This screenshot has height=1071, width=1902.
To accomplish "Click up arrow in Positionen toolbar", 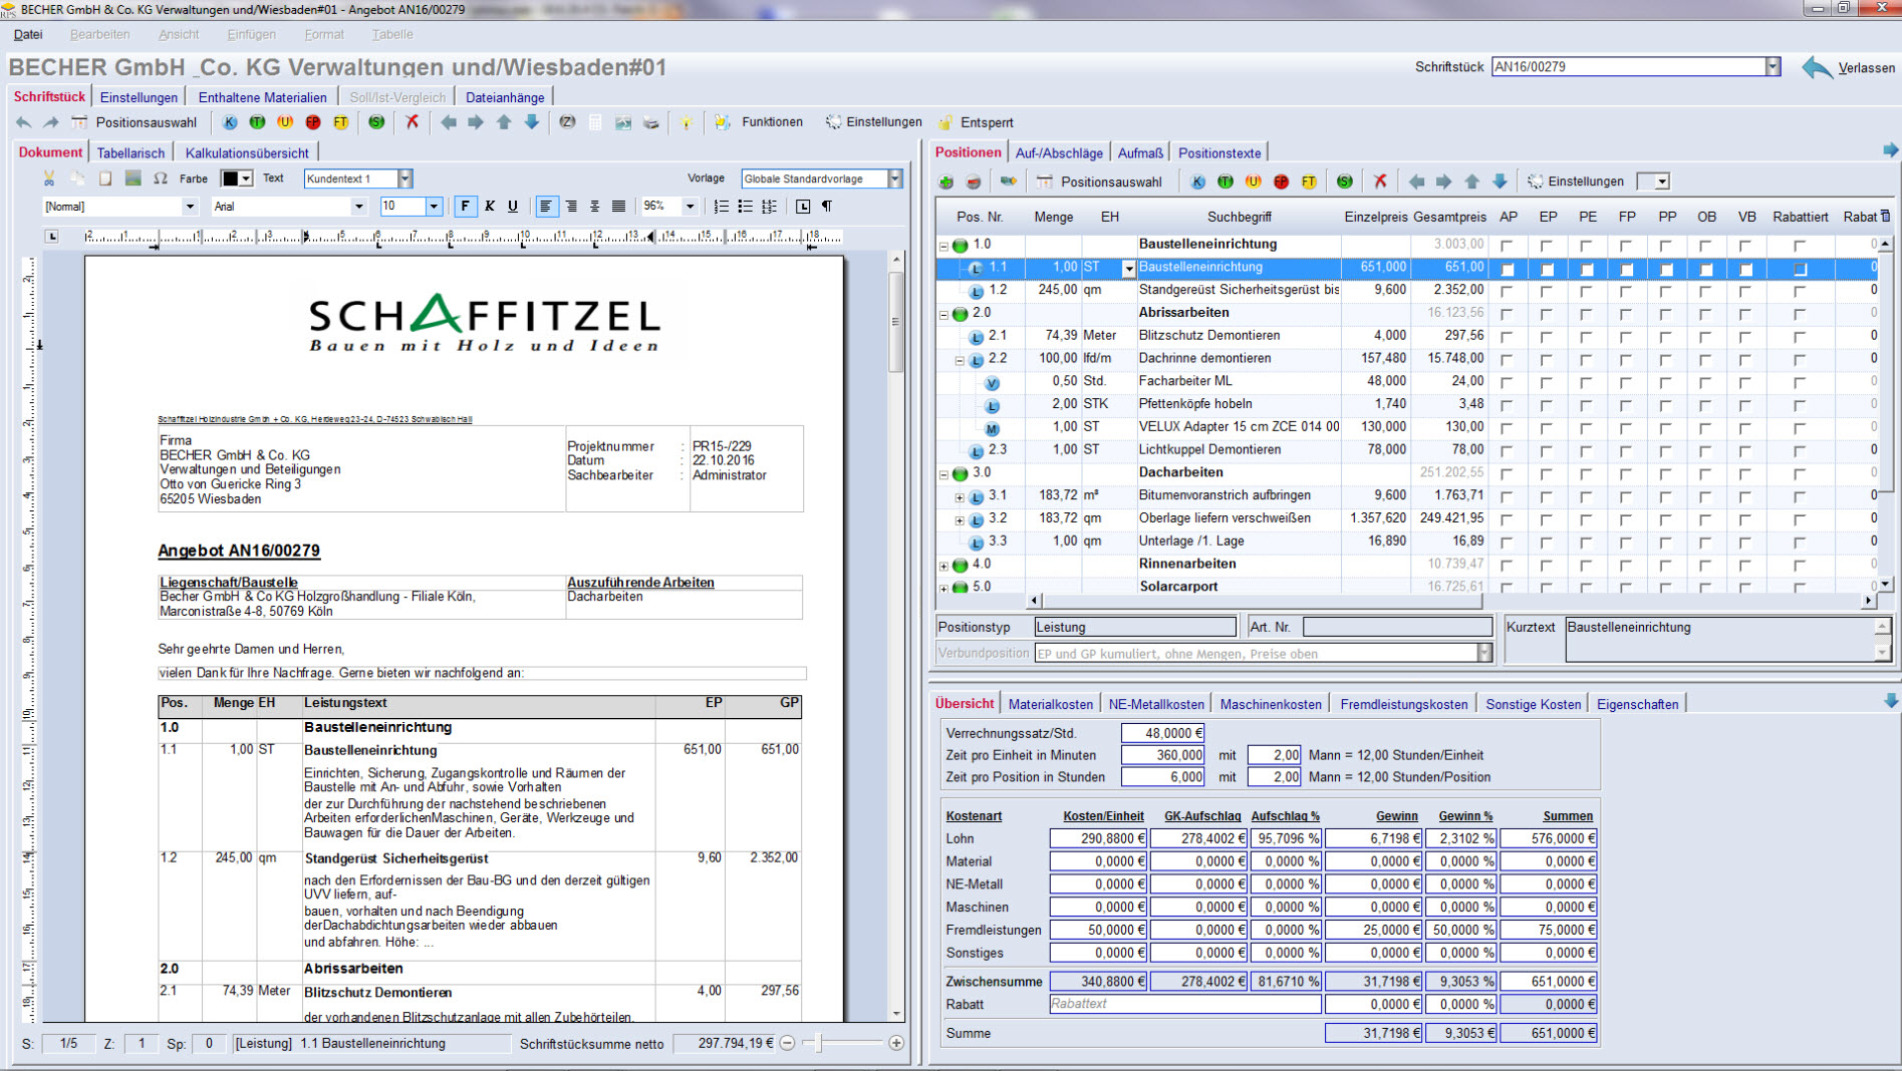I will pyautogui.click(x=1472, y=182).
